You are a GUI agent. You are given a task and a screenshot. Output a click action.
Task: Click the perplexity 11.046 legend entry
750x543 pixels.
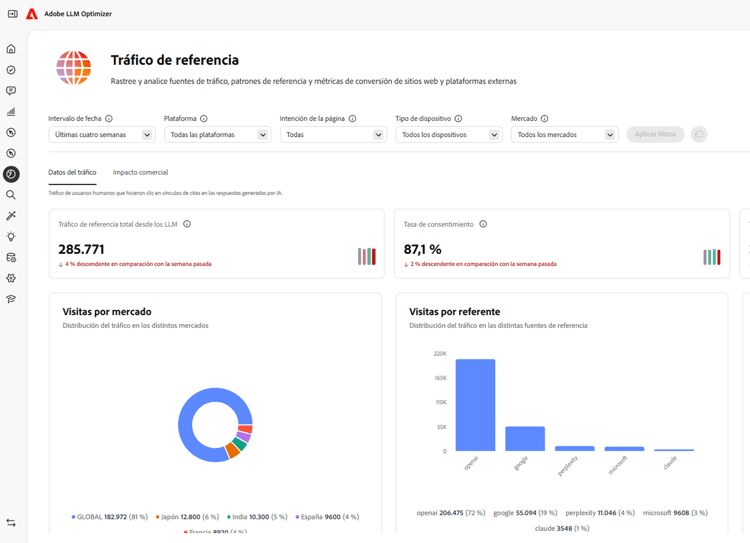(600, 513)
